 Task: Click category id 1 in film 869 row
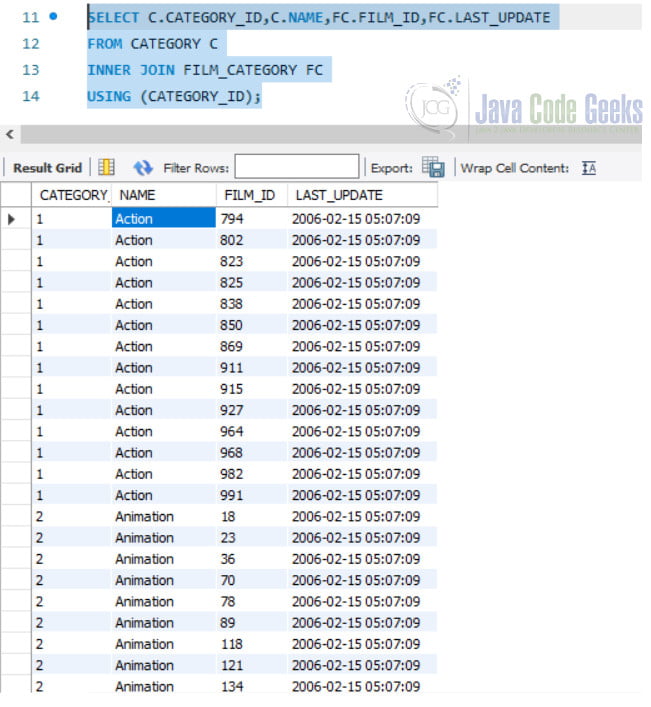point(40,346)
